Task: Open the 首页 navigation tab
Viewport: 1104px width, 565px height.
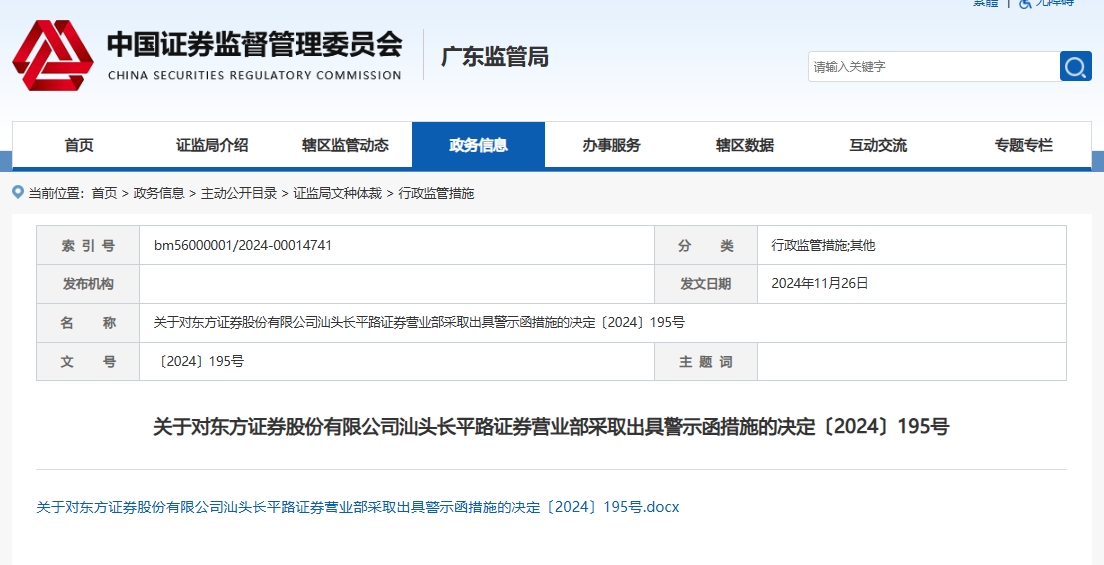Action: click(79, 145)
